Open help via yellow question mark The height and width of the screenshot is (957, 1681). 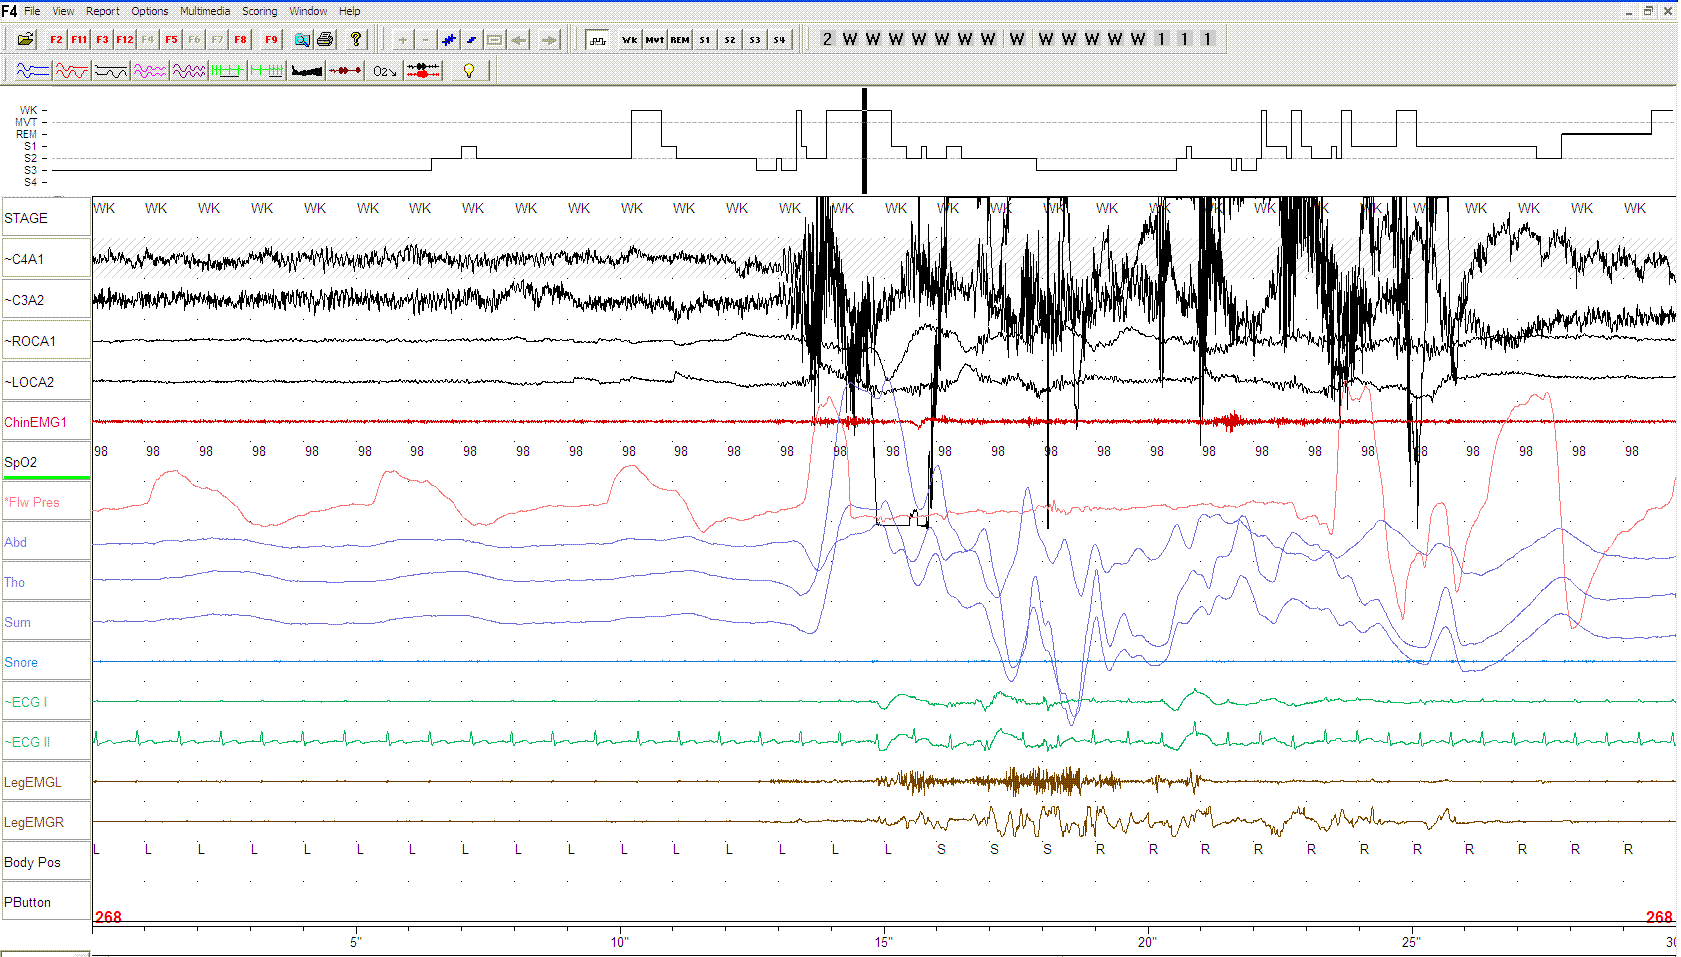pos(355,39)
